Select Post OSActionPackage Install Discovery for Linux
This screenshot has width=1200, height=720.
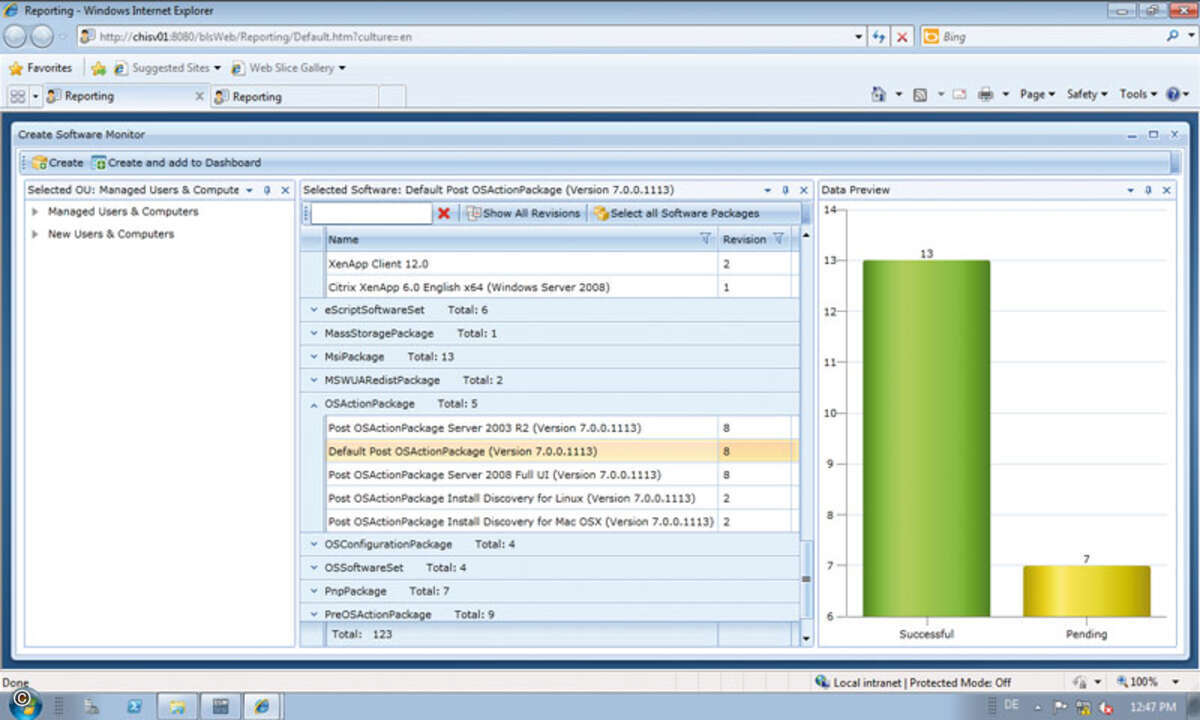click(x=563, y=498)
